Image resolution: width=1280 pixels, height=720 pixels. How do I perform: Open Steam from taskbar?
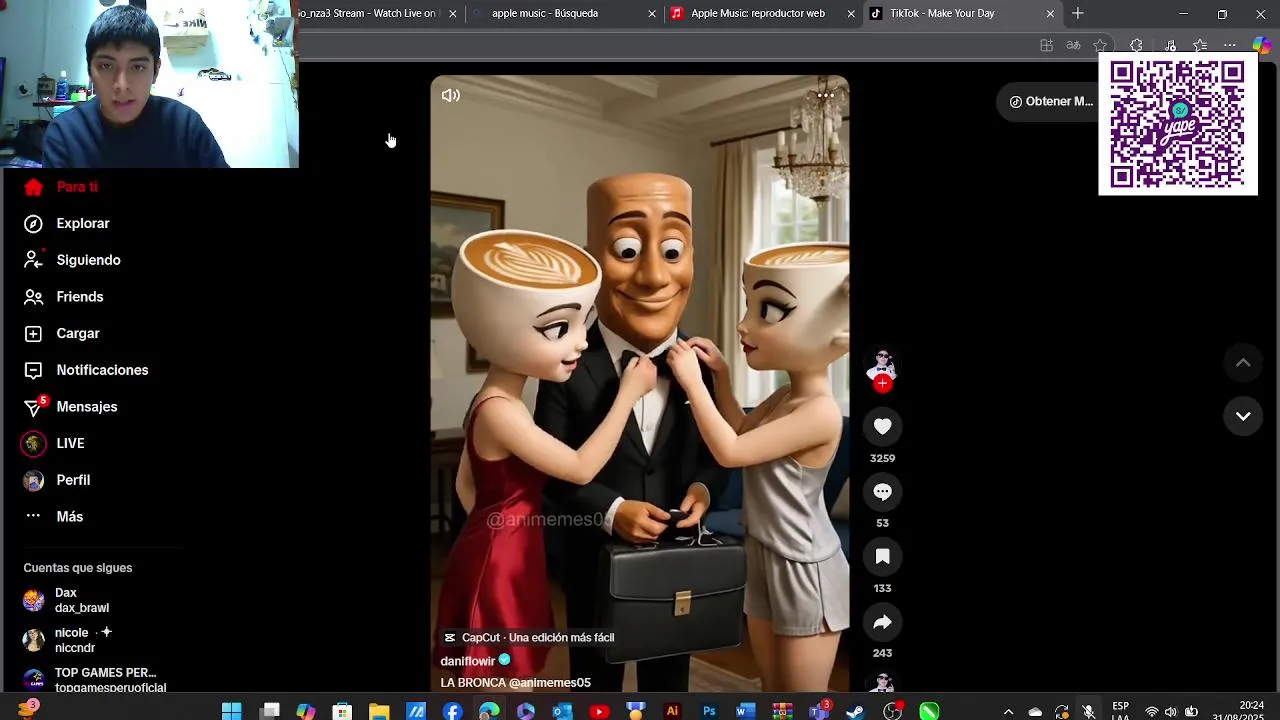856,711
